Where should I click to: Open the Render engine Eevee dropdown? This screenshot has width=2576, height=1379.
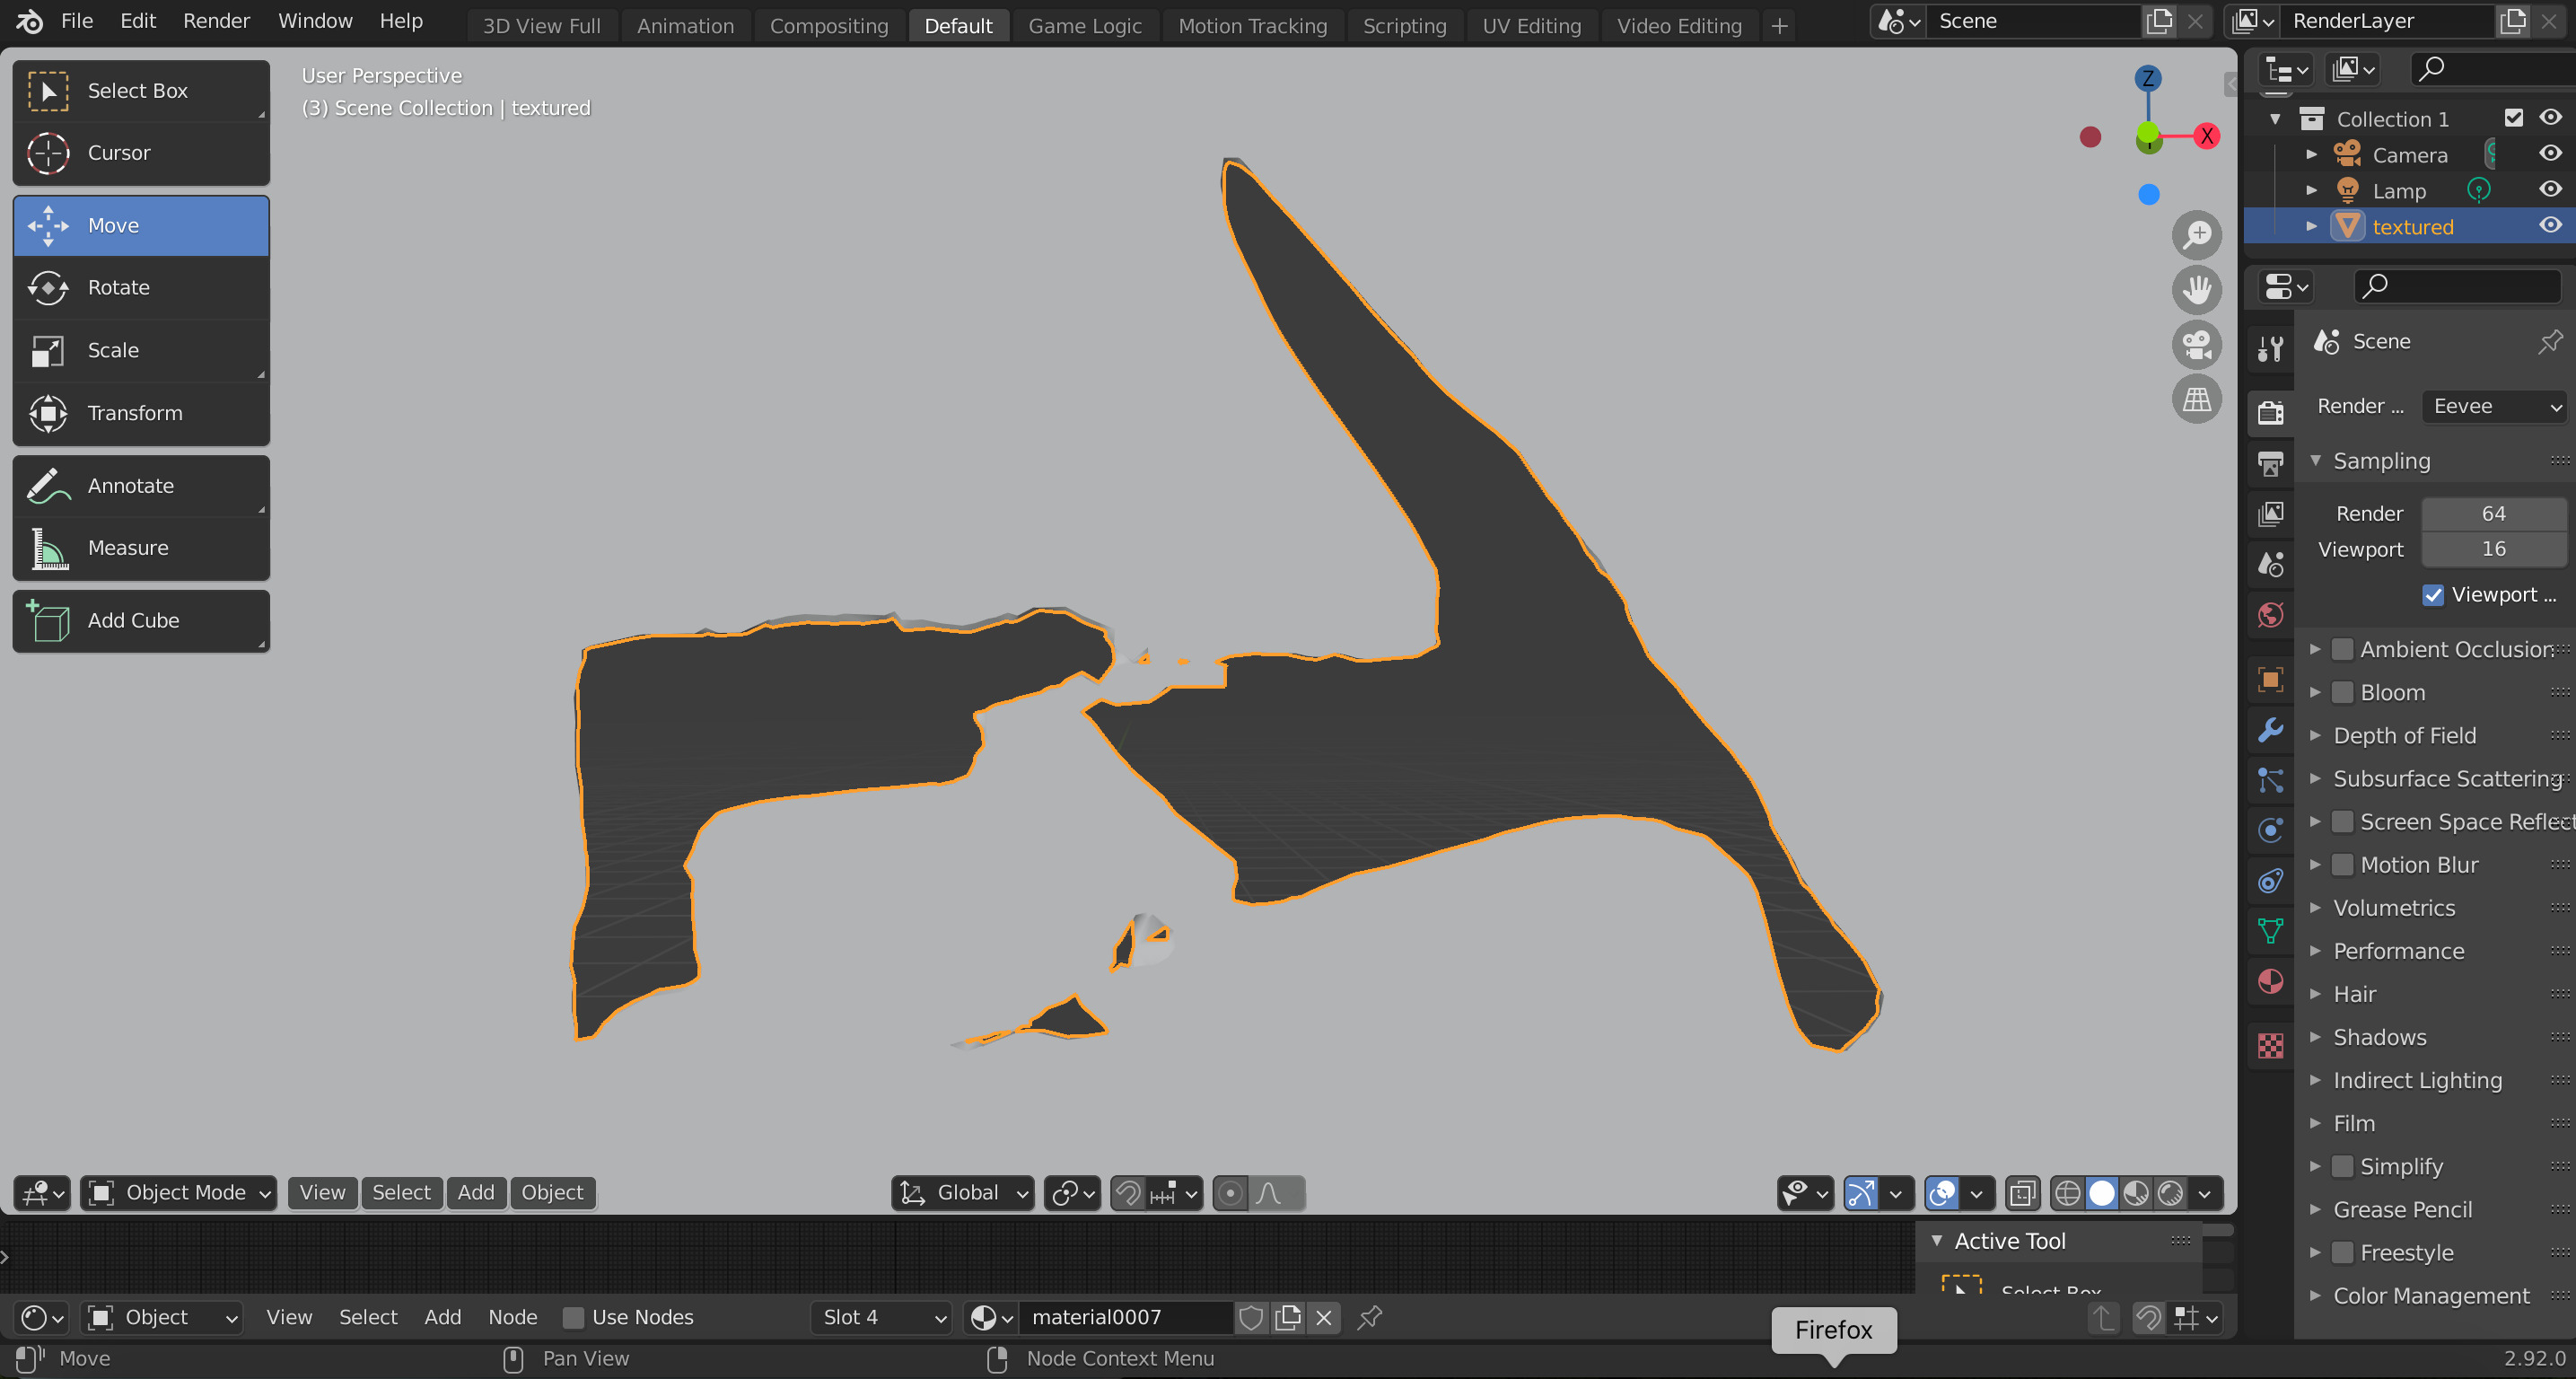point(2496,406)
